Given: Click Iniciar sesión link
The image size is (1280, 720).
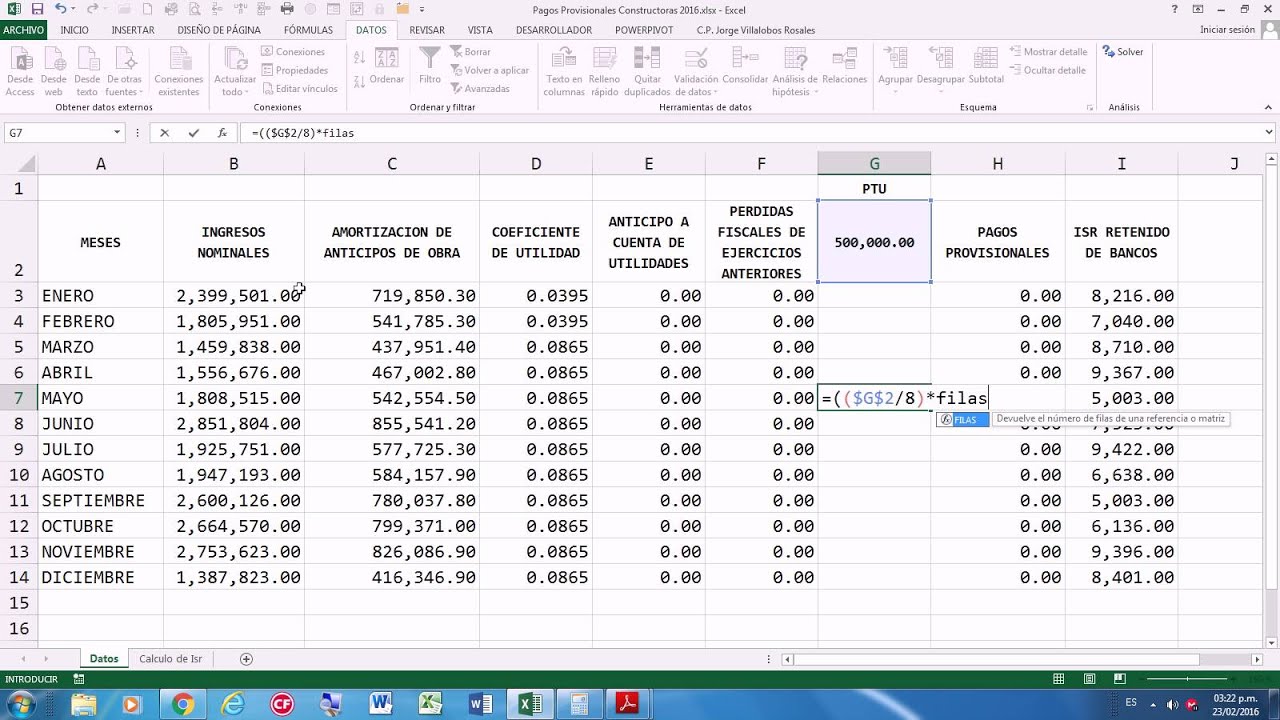Looking at the screenshot, I should (x=1227, y=30).
